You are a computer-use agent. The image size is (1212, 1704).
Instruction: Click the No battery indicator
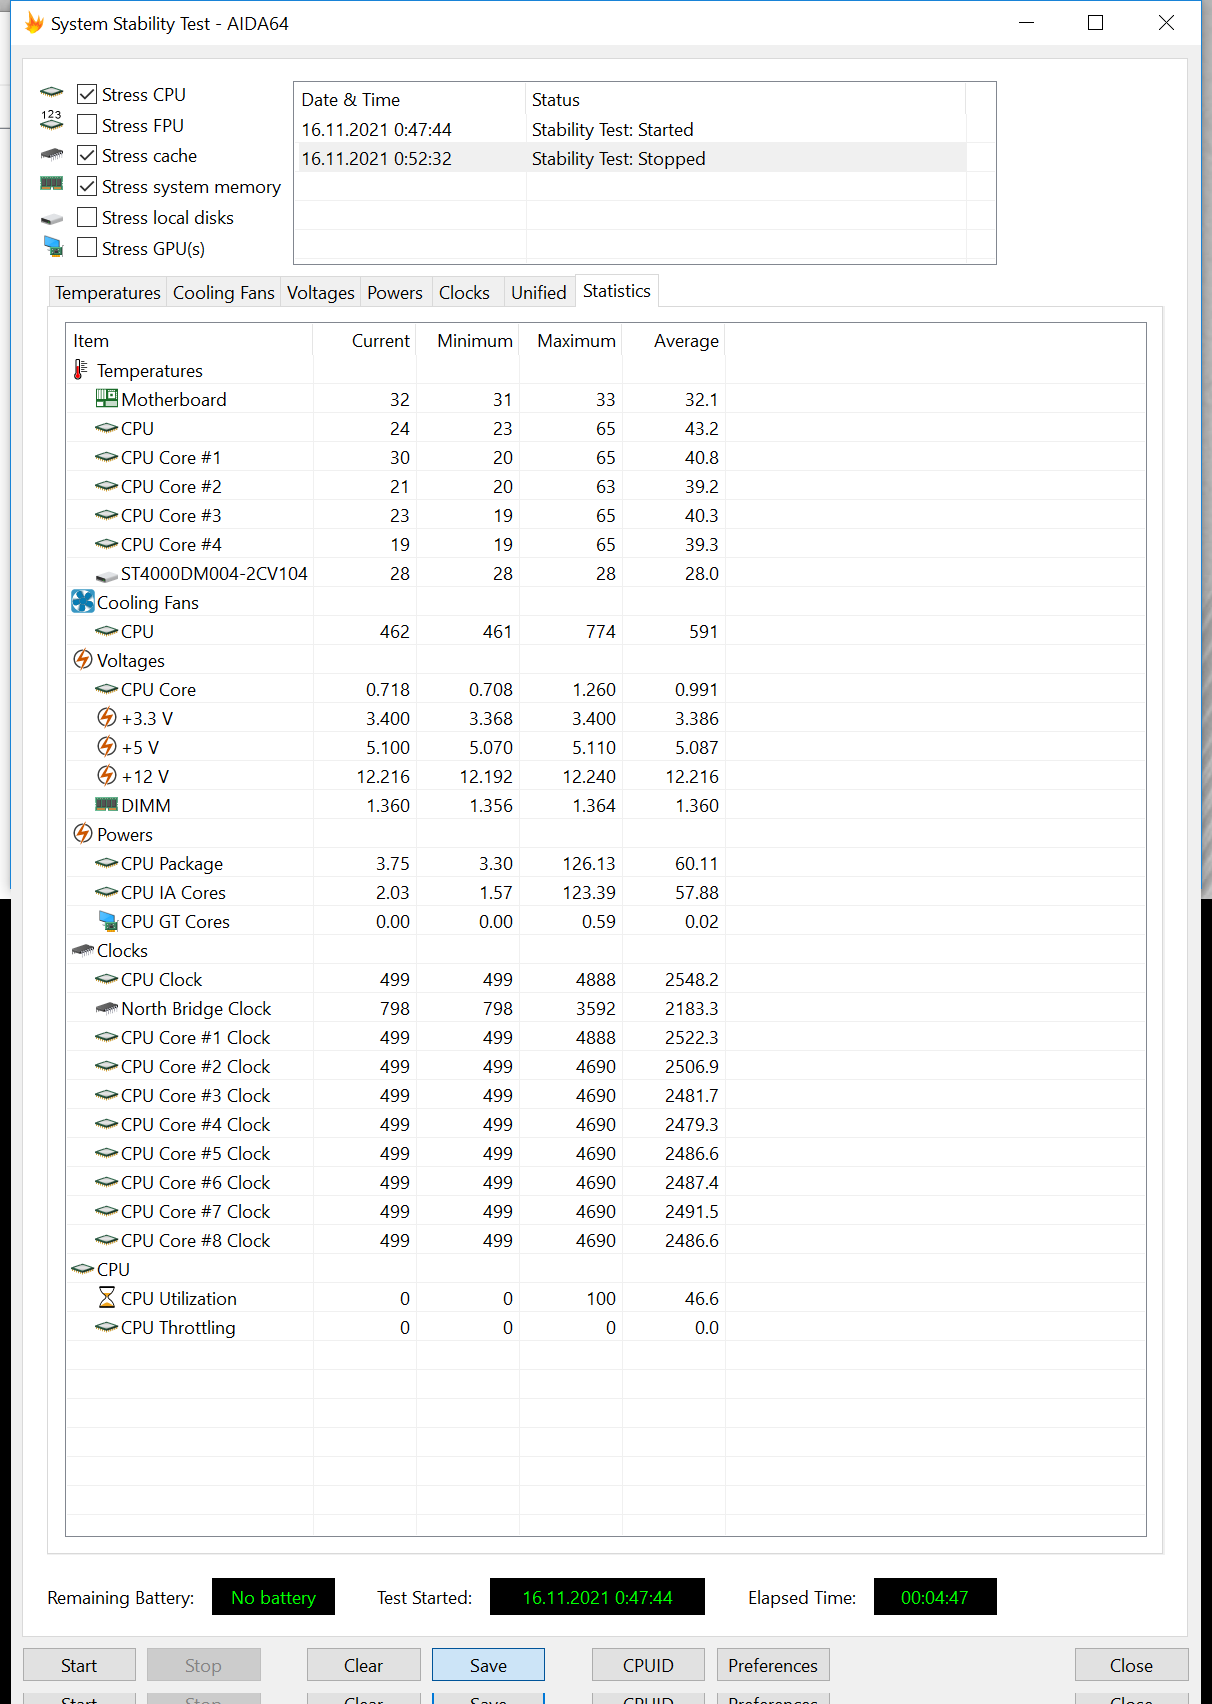[273, 1597]
